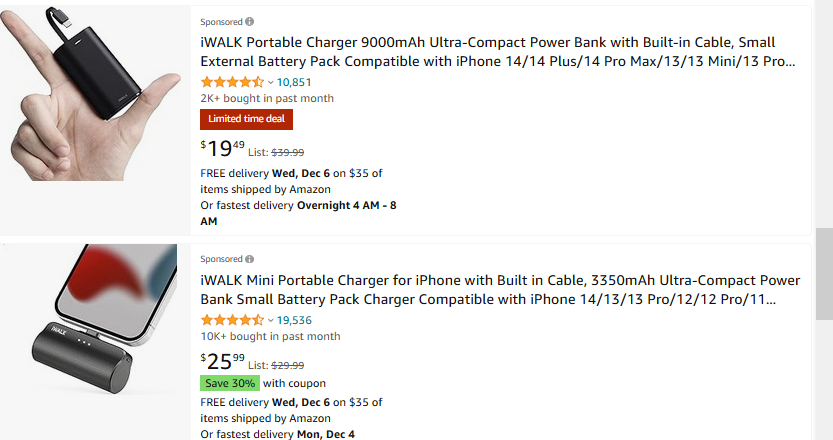833x440 pixels.
Task: Open the 10,851 ratings link
Action: 295,82
